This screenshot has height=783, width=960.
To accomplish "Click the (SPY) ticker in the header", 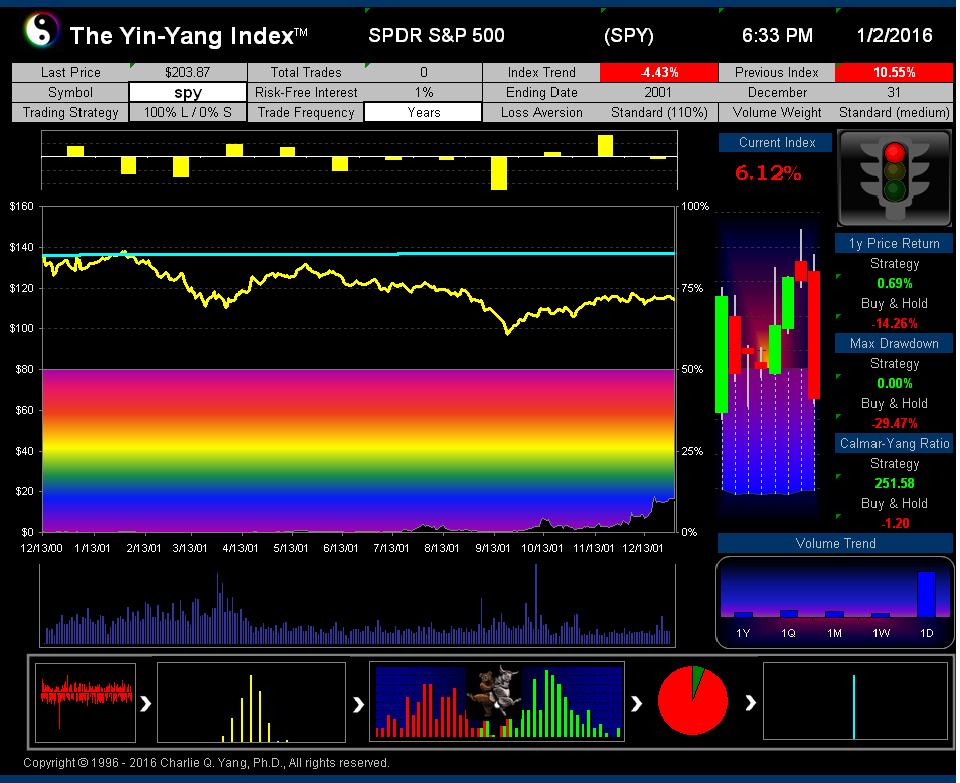I will (x=629, y=36).
